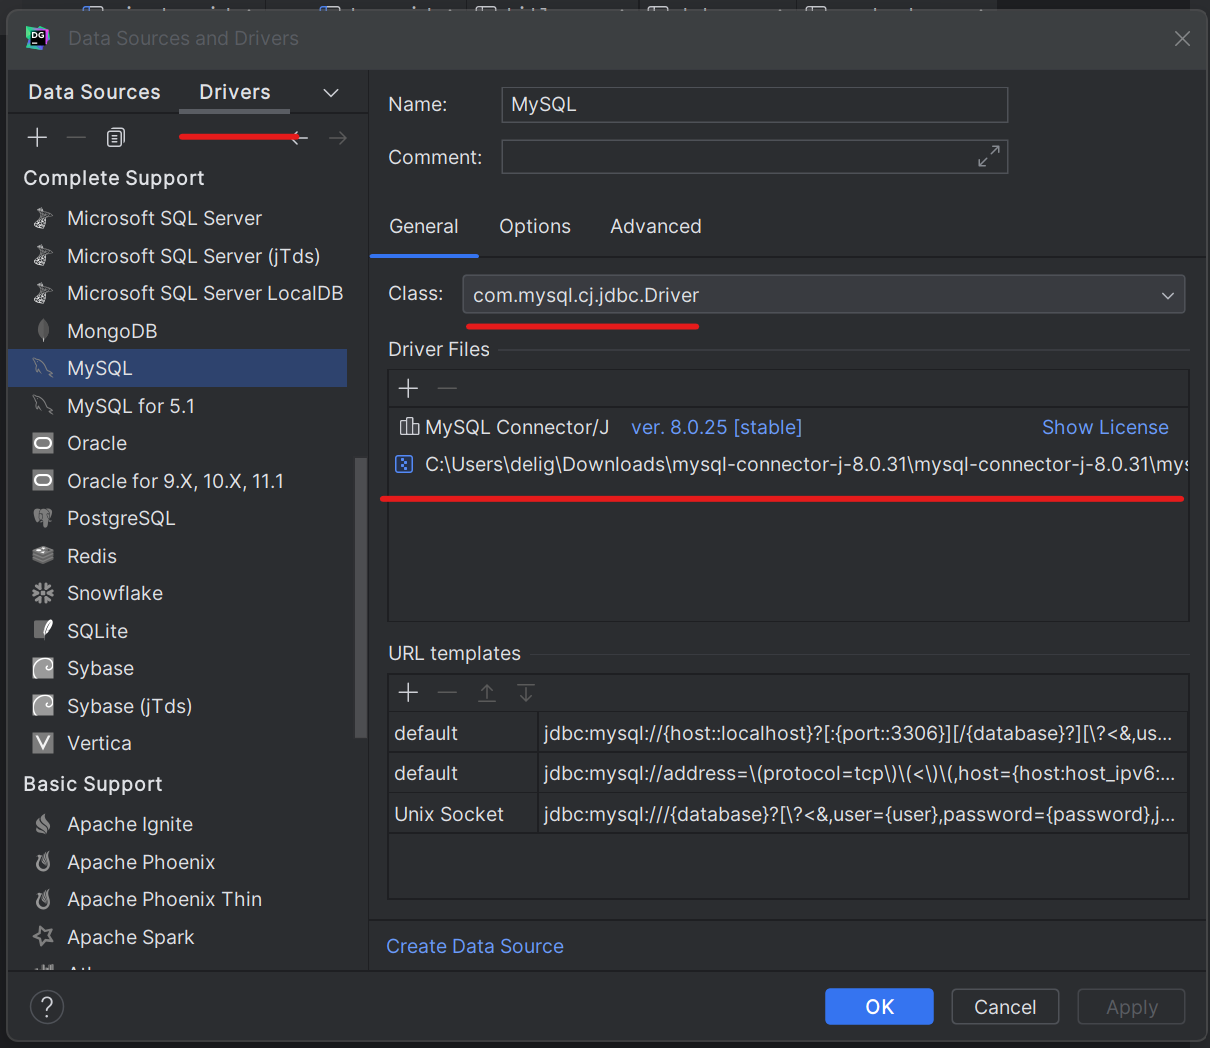Select Microsoft SQL Server (jTds) driver

(178, 256)
